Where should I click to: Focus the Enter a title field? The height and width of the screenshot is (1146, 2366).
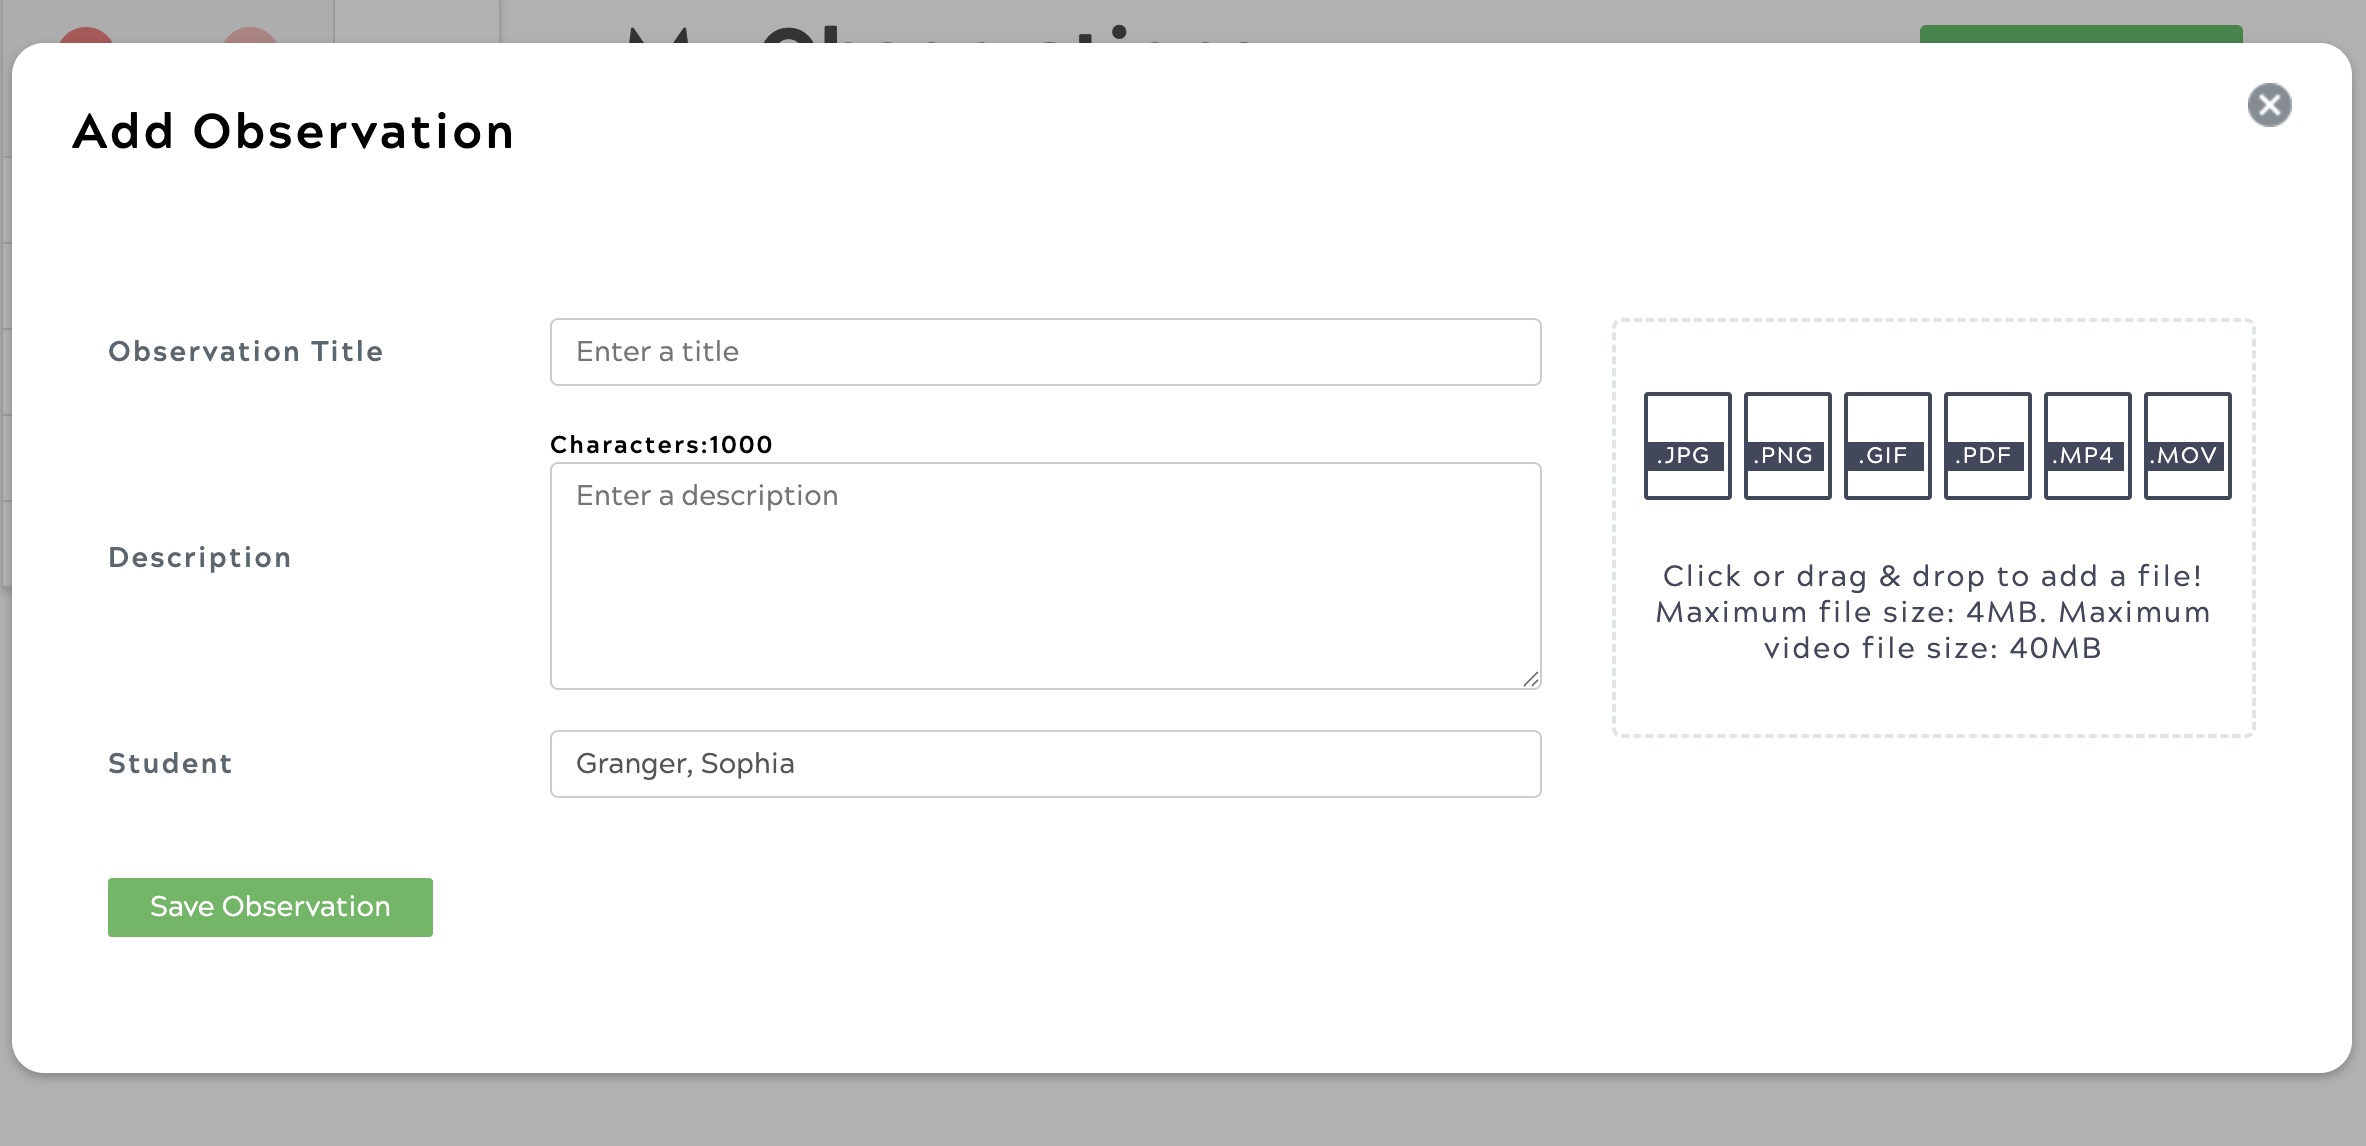[1045, 352]
